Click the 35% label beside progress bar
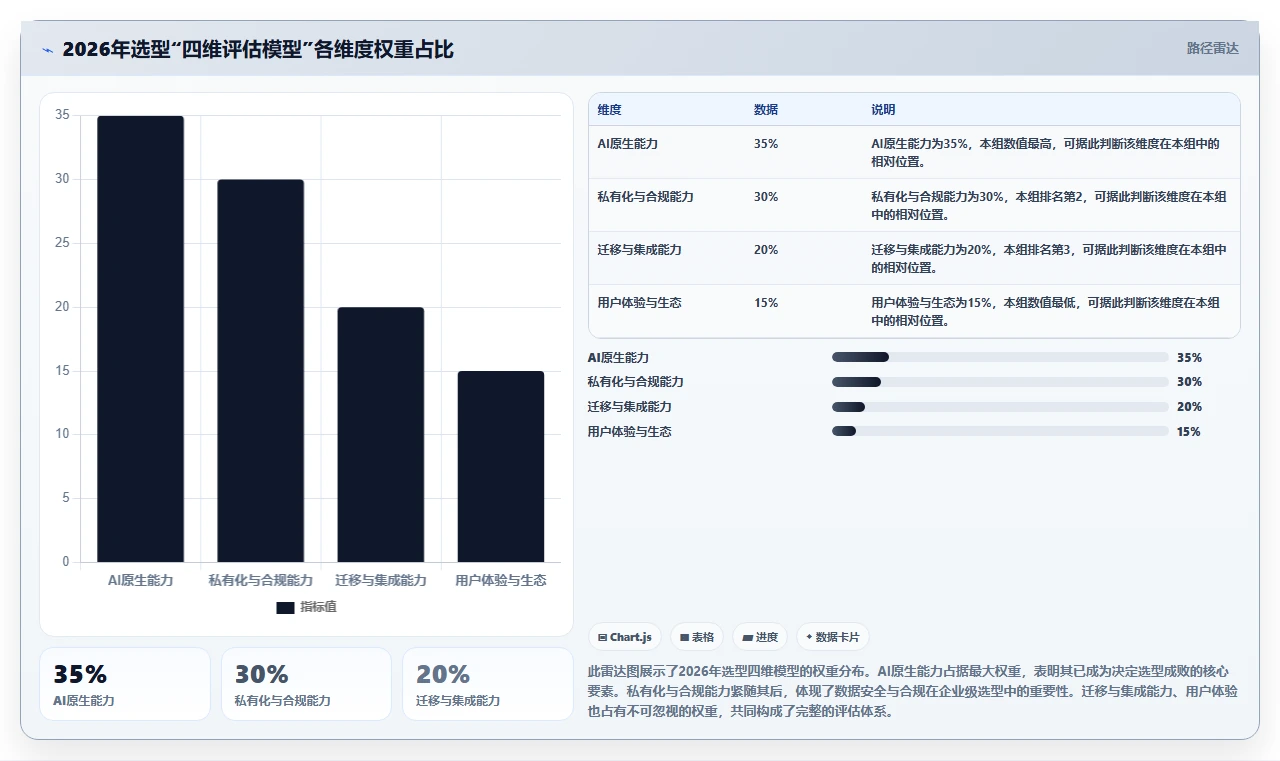This screenshot has height=761, width=1280. point(1189,357)
